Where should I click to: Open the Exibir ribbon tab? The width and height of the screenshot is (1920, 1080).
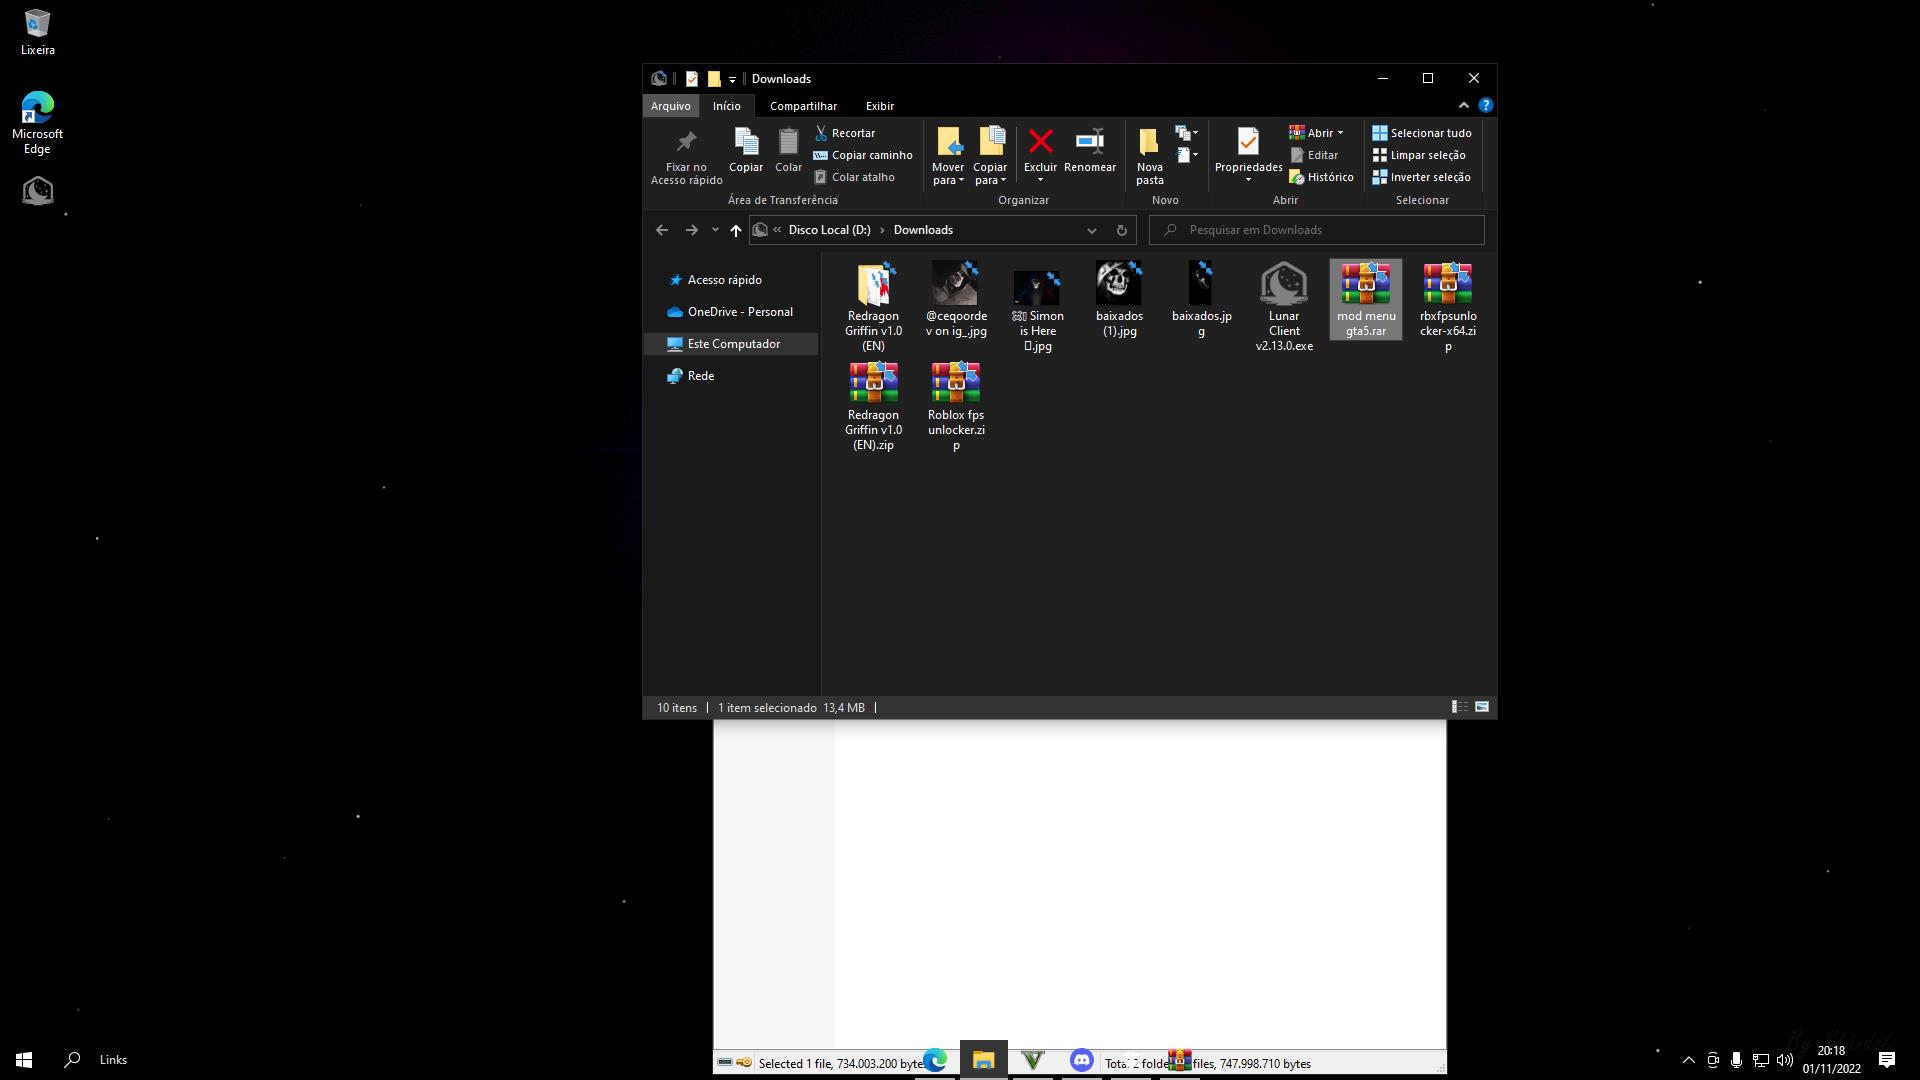click(x=879, y=106)
